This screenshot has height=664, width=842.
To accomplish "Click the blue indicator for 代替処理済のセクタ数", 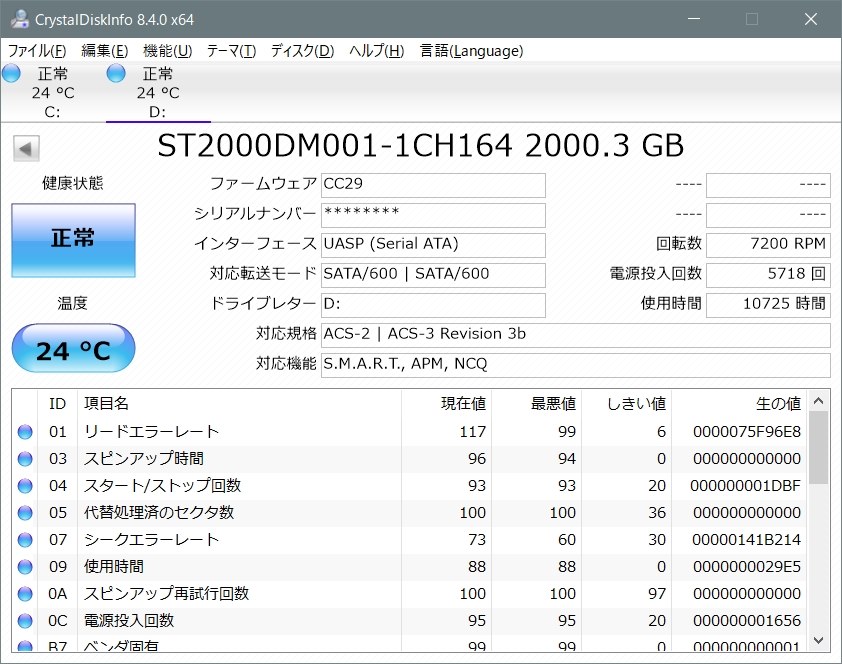I will [x=24, y=512].
